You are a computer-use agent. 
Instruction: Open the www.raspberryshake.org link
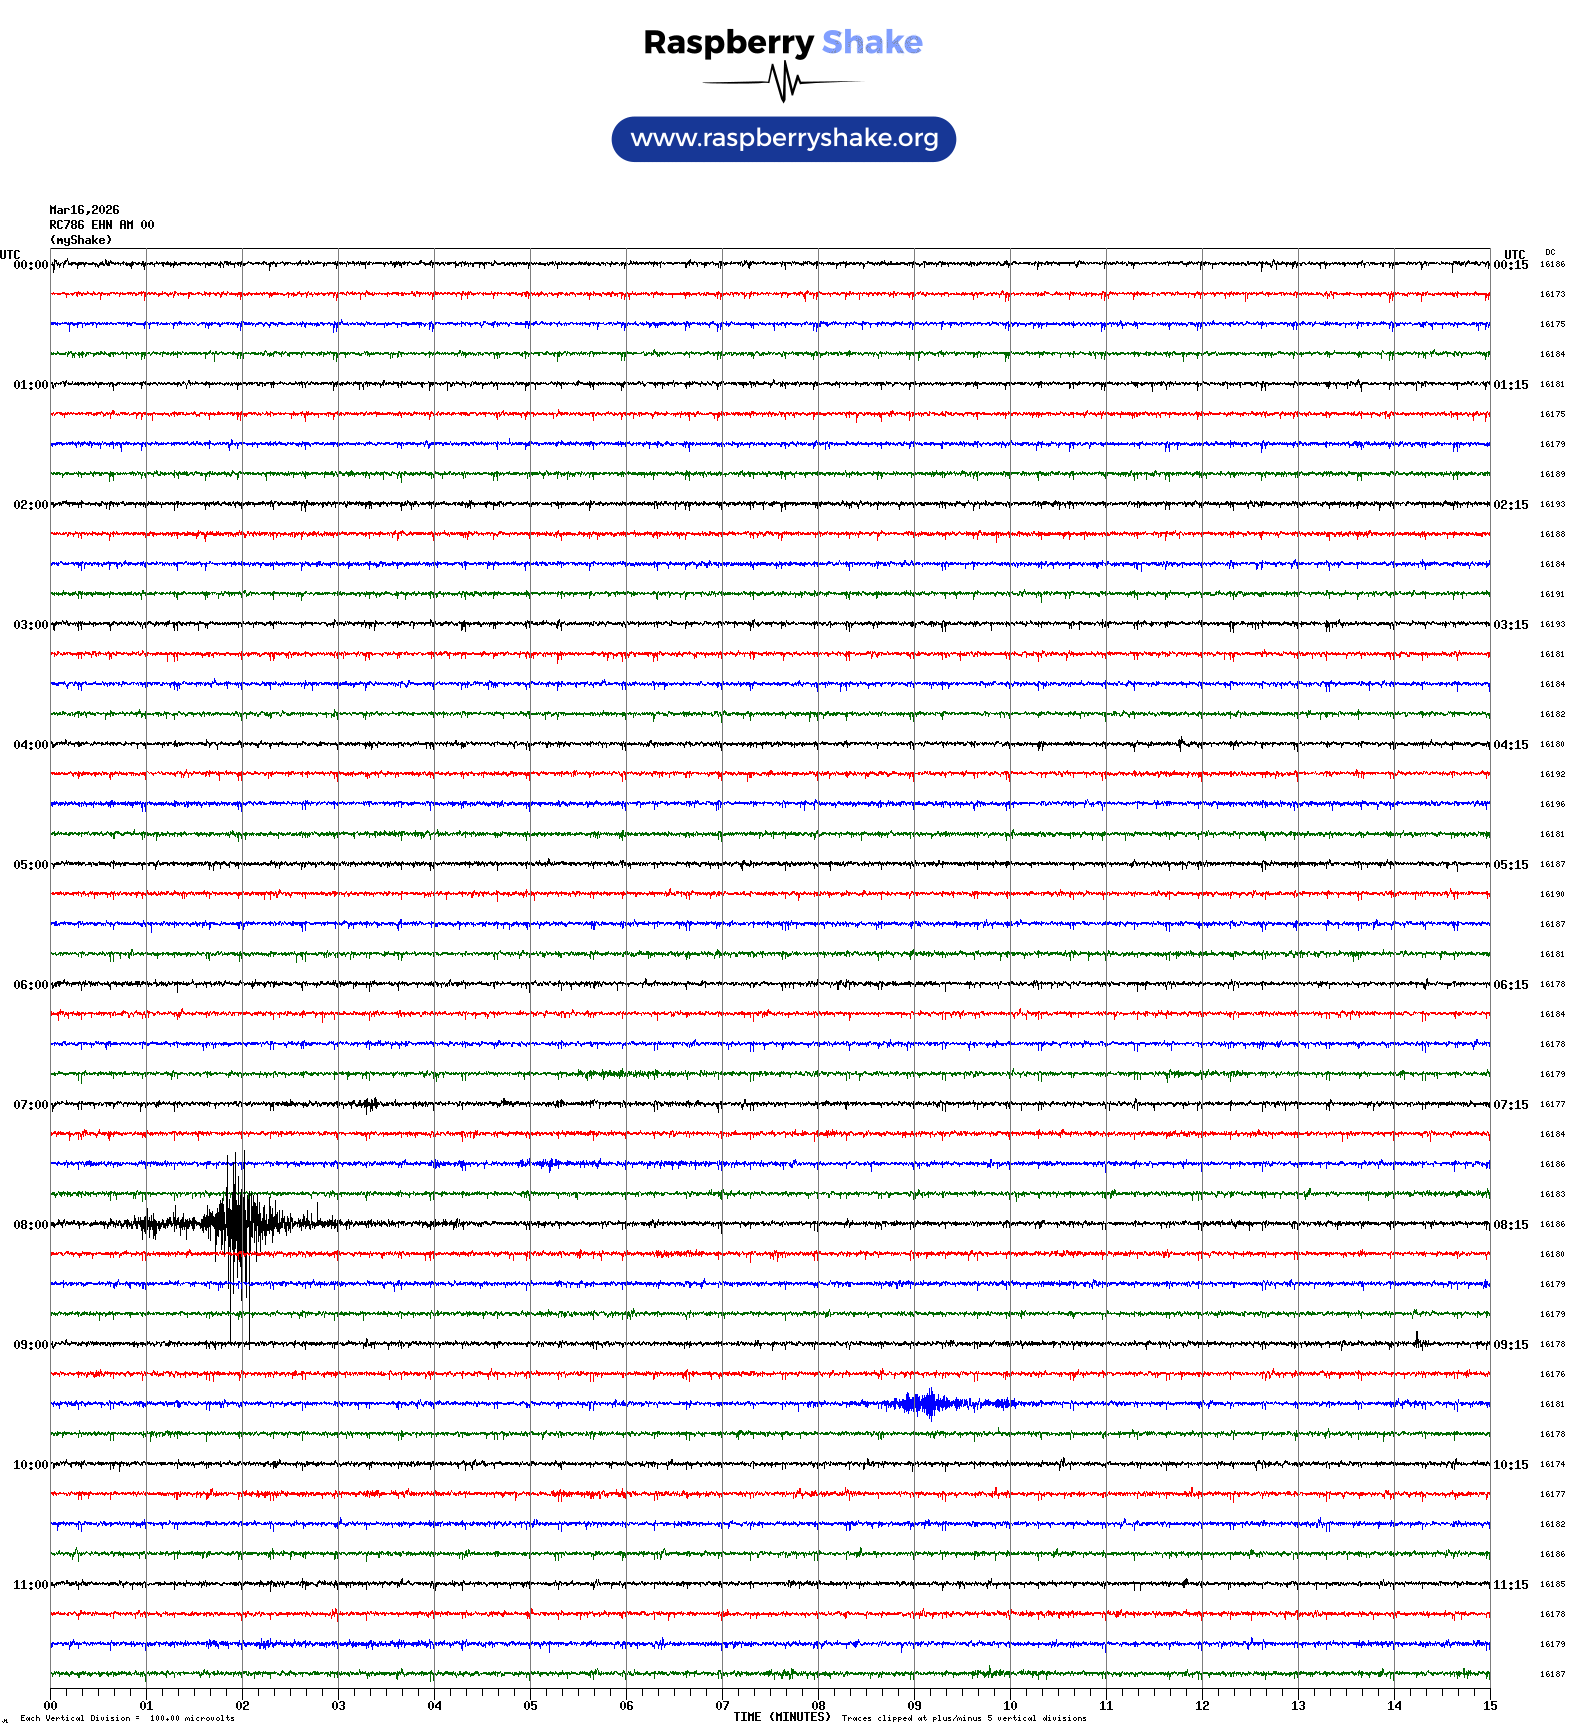pos(784,138)
